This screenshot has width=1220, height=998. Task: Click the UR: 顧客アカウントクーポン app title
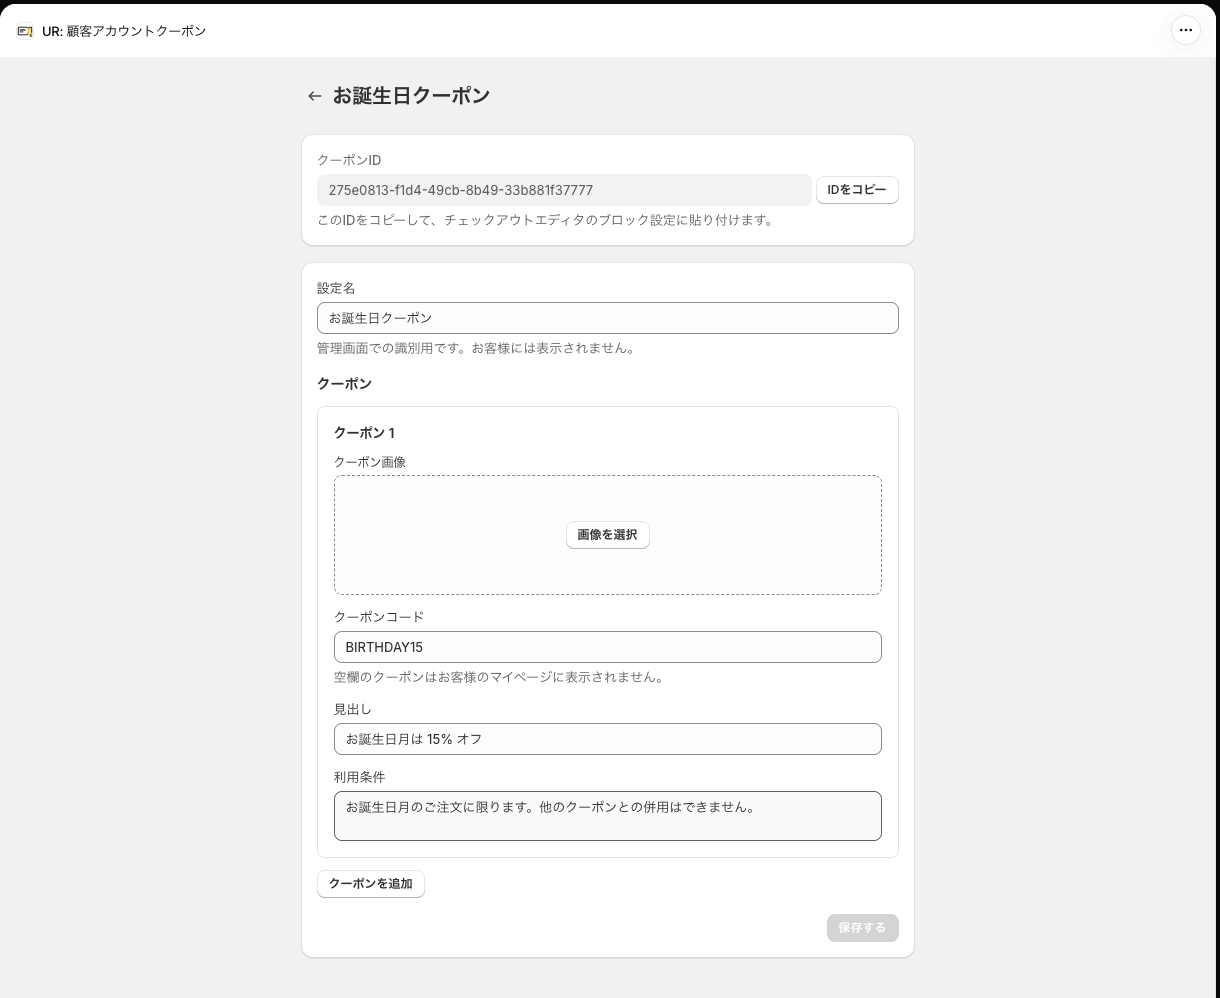tap(124, 31)
